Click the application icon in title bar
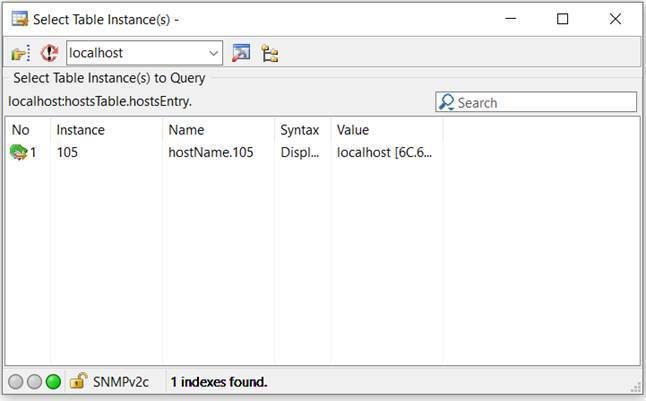 tap(19, 19)
